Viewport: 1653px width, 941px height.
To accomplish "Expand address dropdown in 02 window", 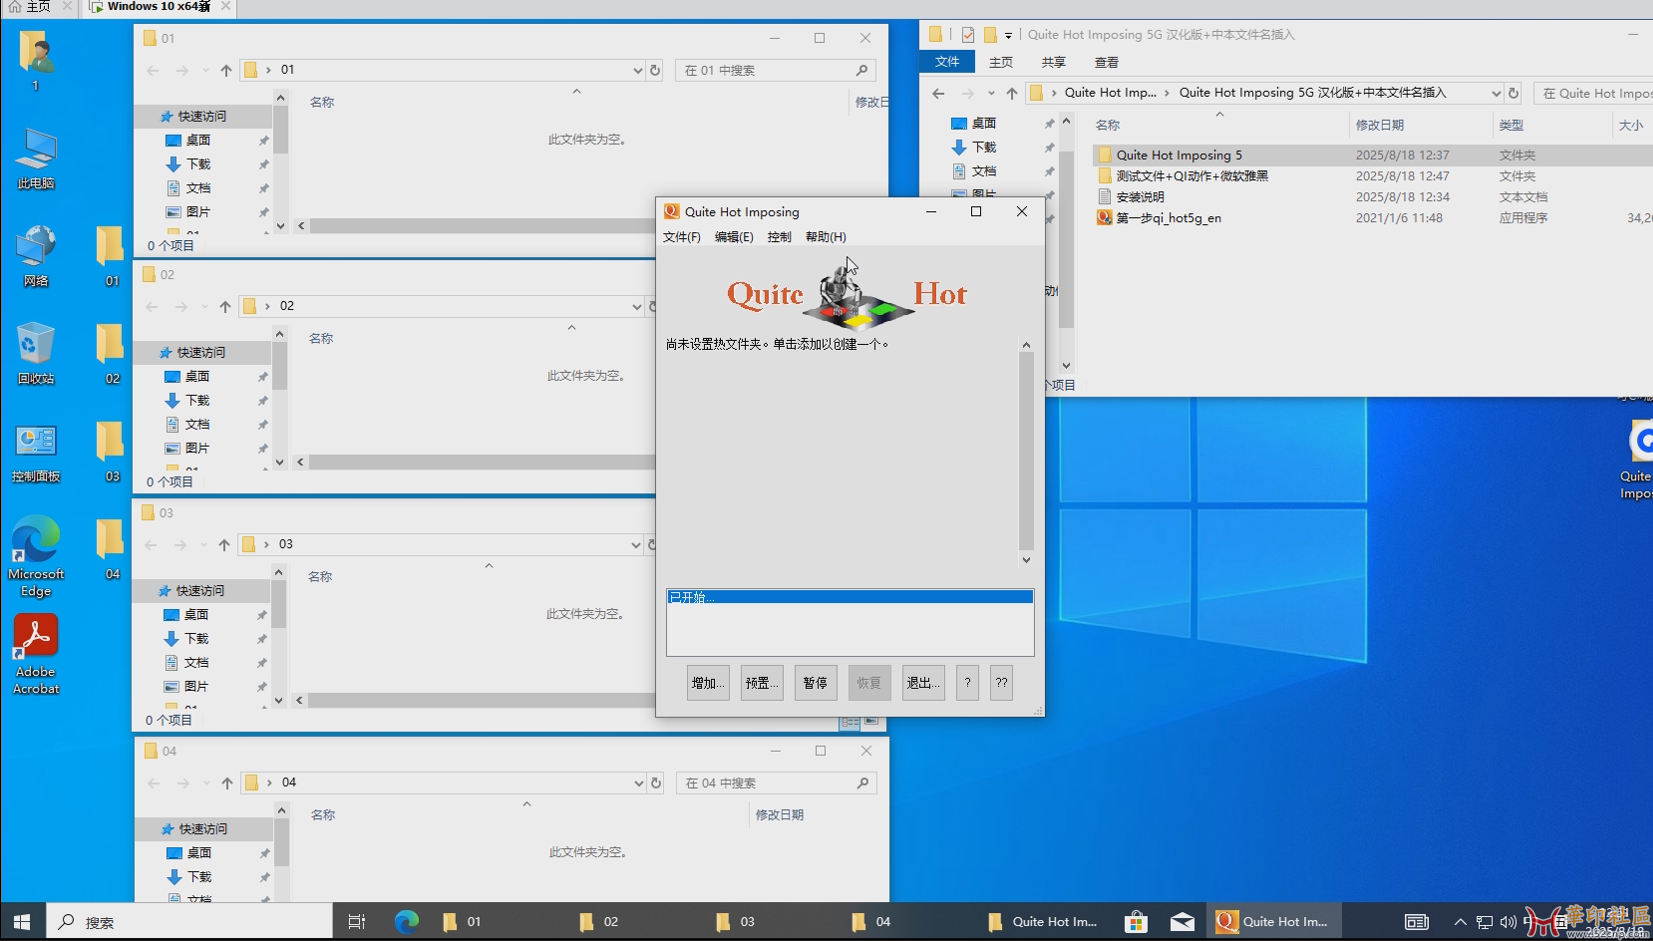I will [636, 306].
